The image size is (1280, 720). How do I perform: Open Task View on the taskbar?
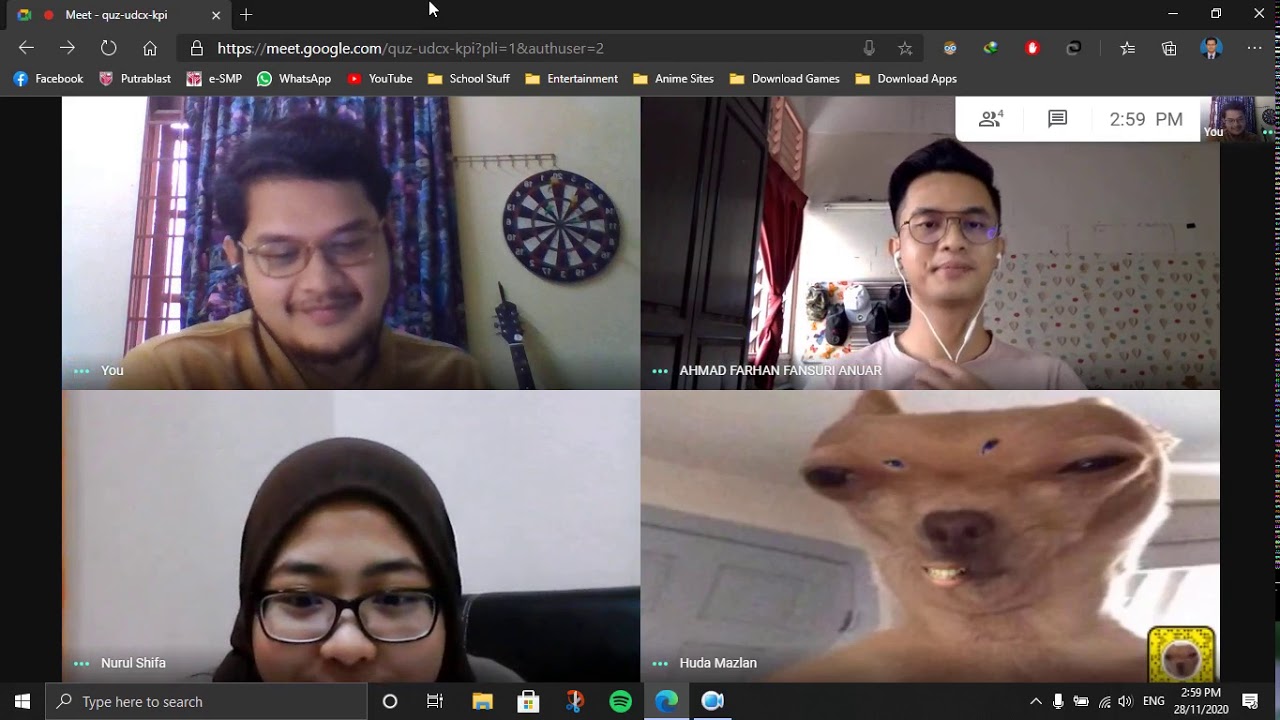[435, 701]
